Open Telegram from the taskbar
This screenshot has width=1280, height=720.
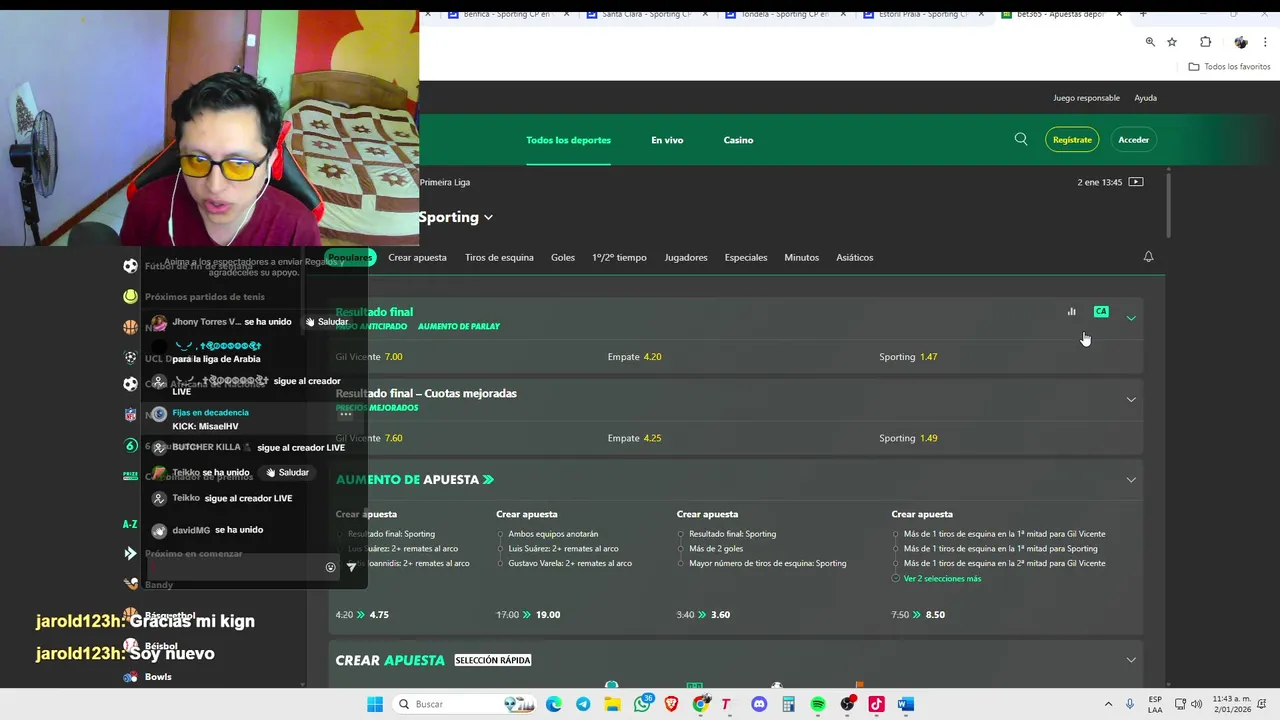(583, 704)
